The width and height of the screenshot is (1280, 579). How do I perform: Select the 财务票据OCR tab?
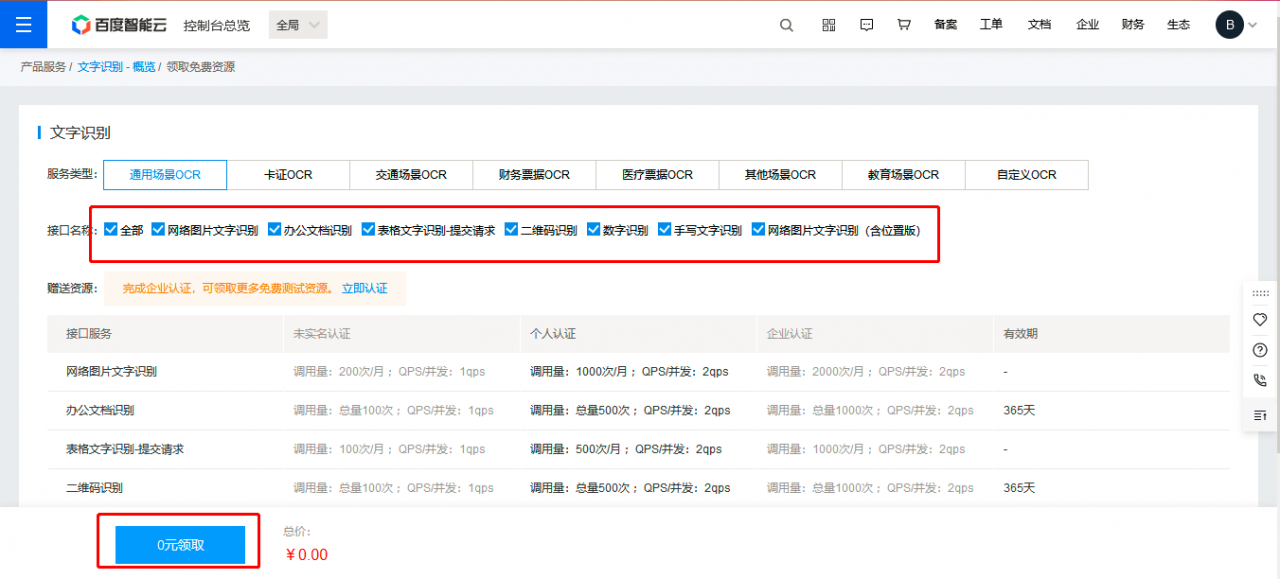point(534,174)
